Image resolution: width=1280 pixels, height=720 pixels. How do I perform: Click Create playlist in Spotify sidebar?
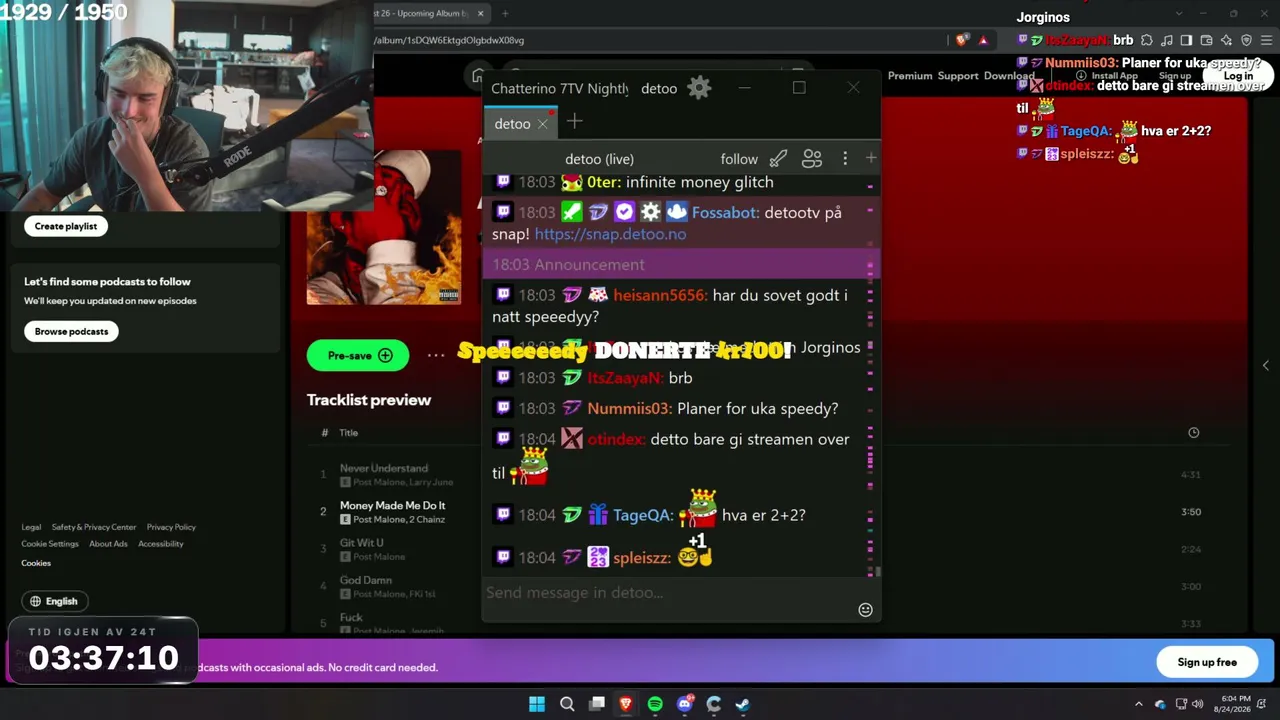coord(66,226)
